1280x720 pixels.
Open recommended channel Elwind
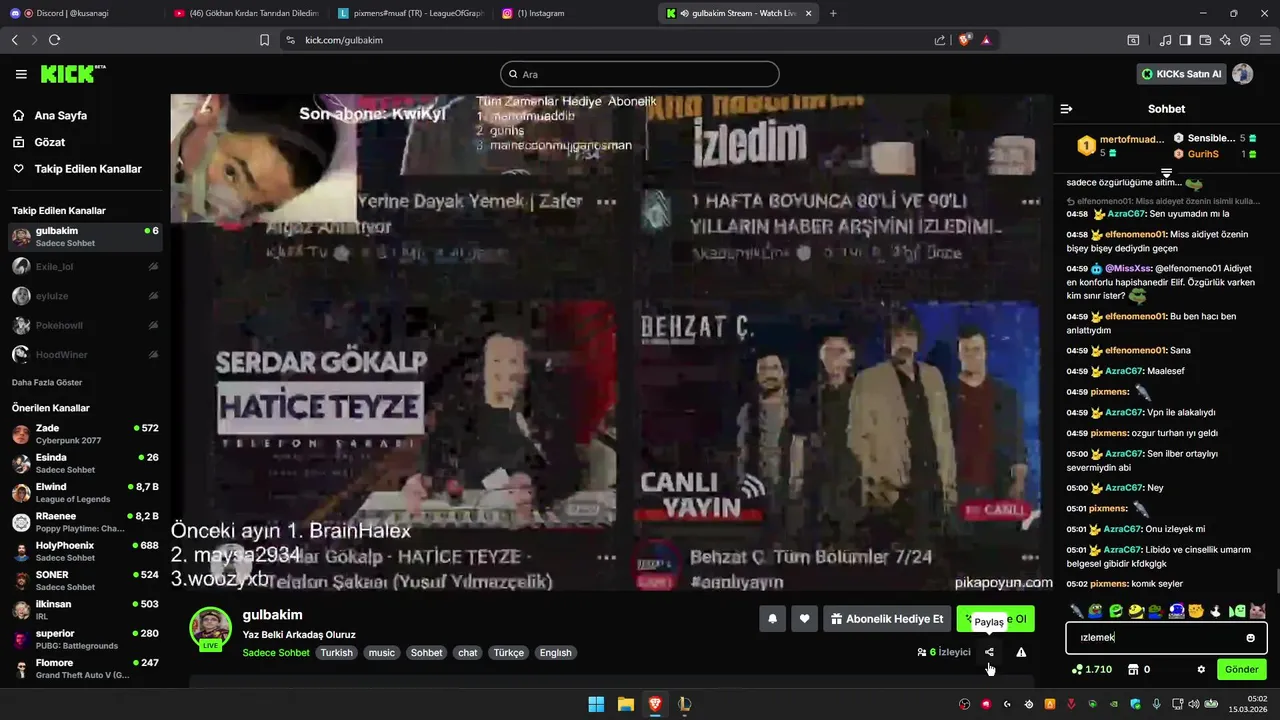point(85,493)
